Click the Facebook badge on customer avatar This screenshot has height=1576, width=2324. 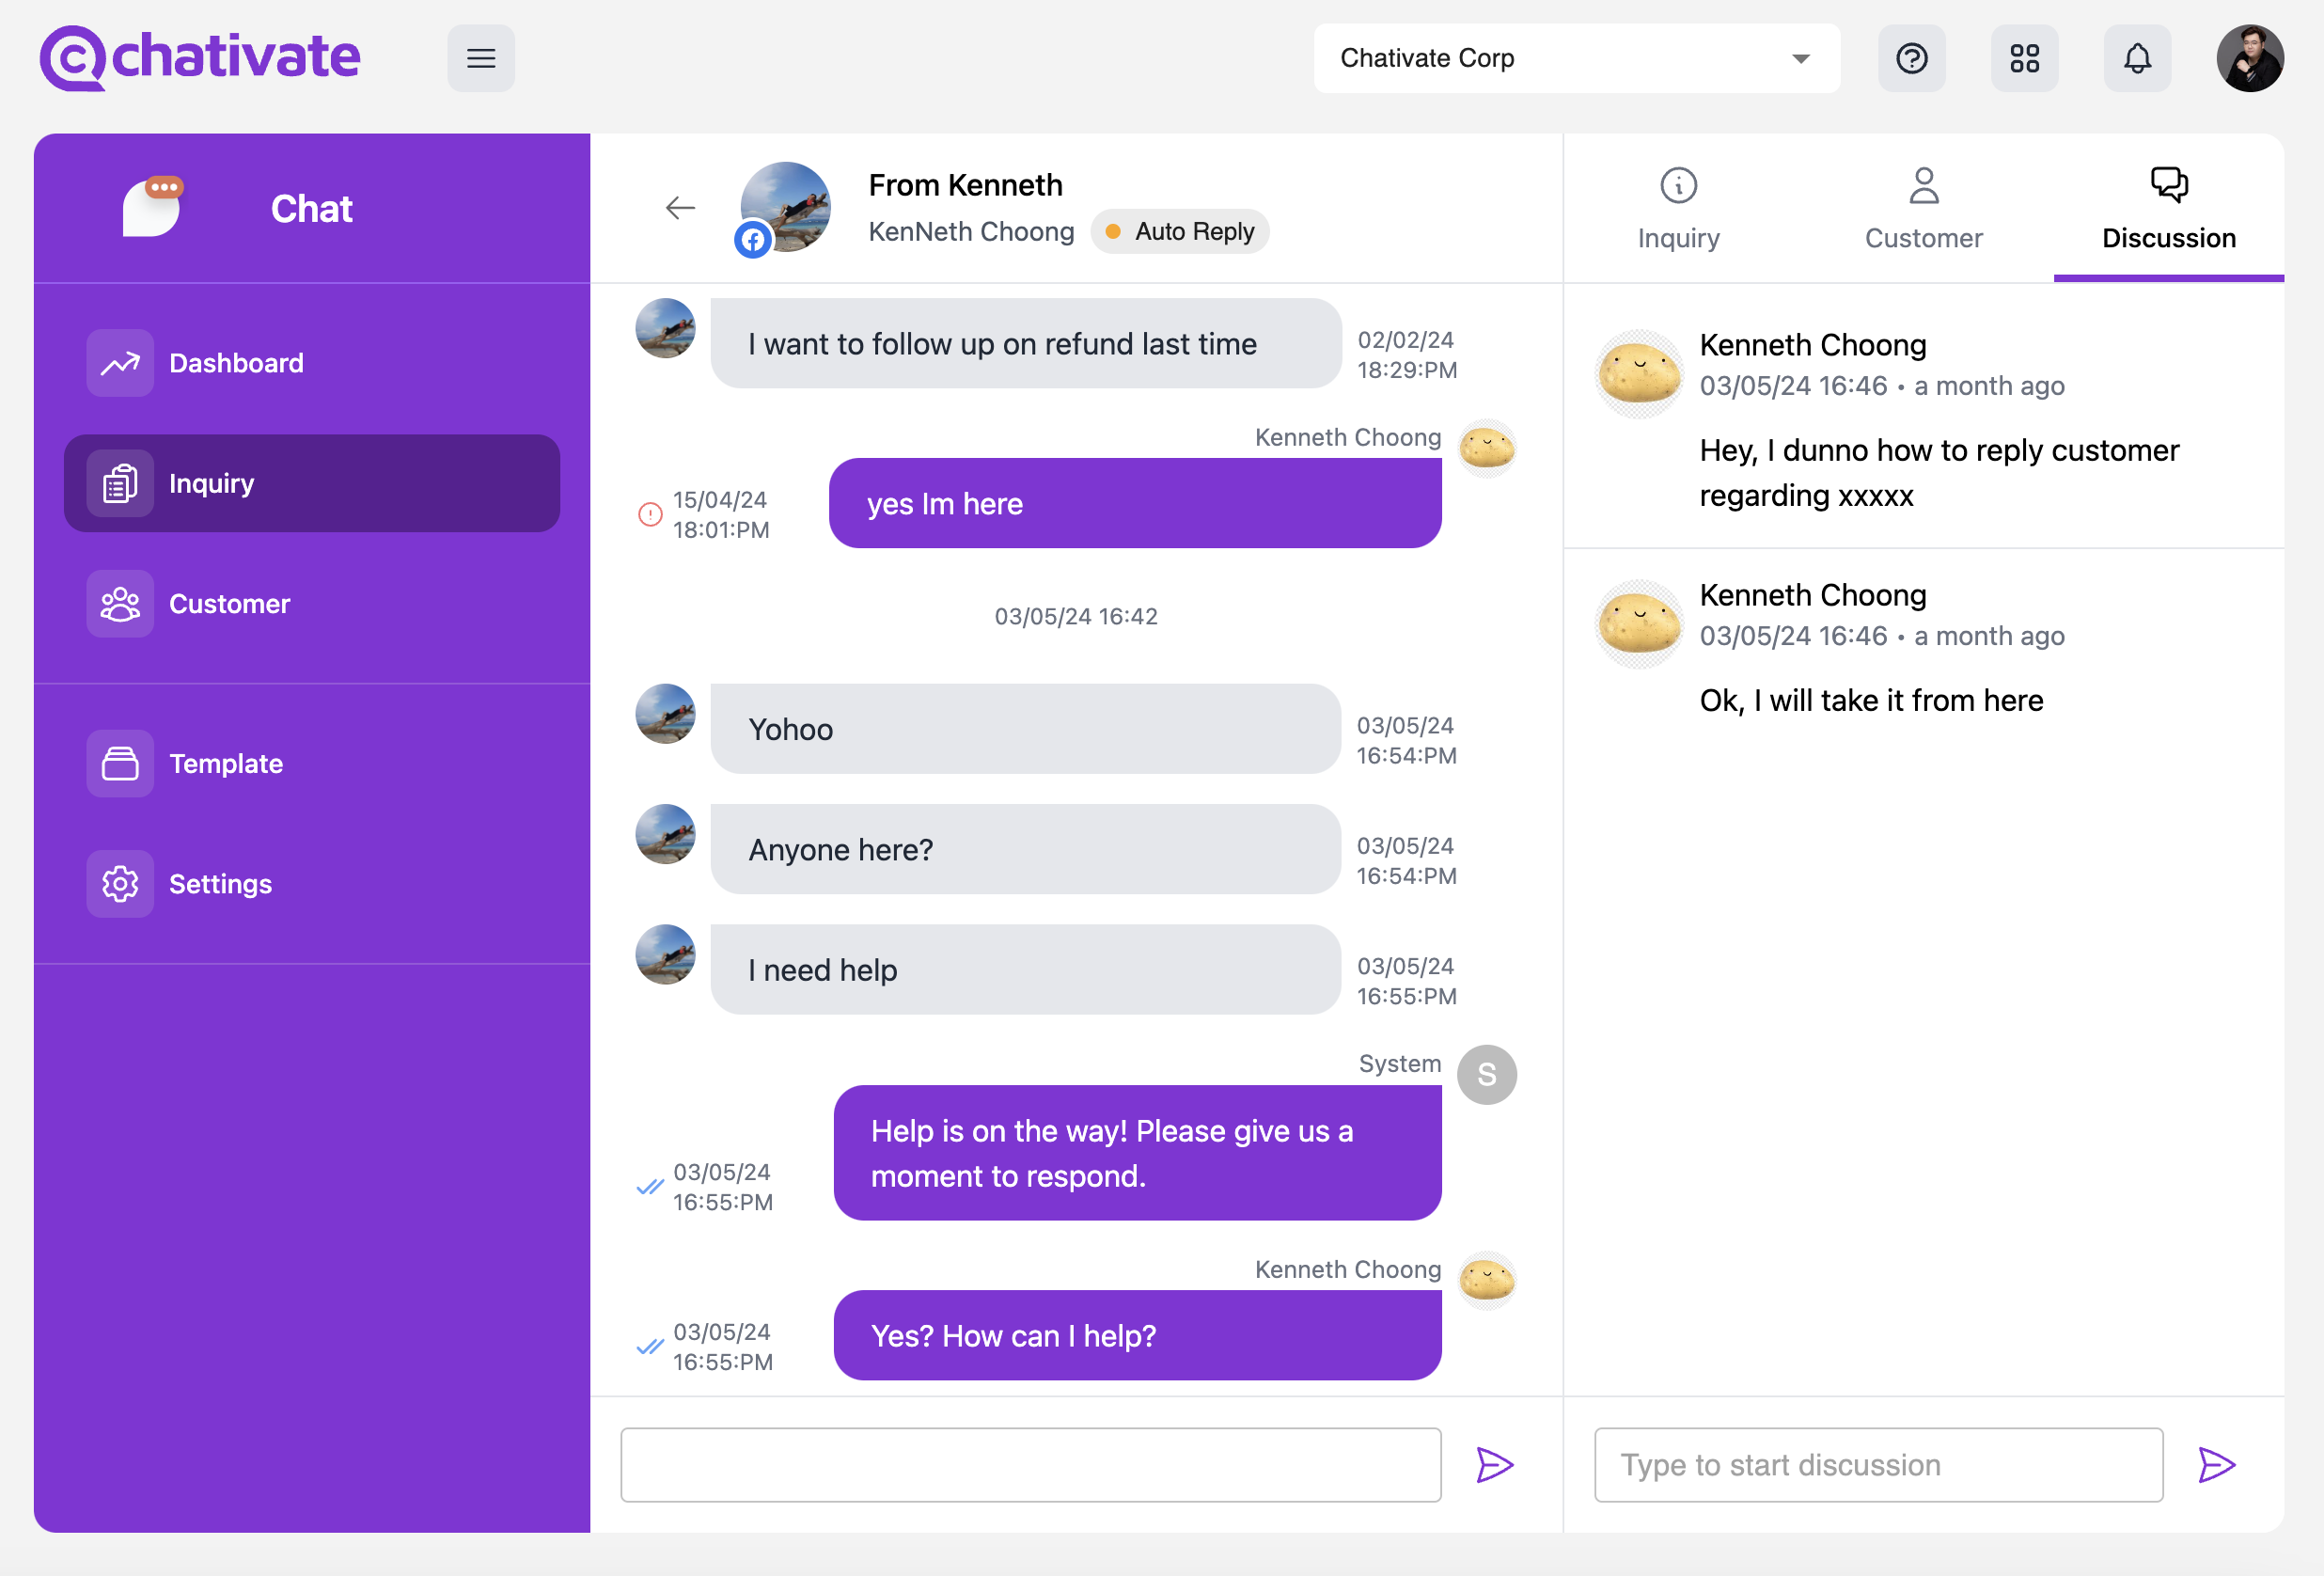753,240
